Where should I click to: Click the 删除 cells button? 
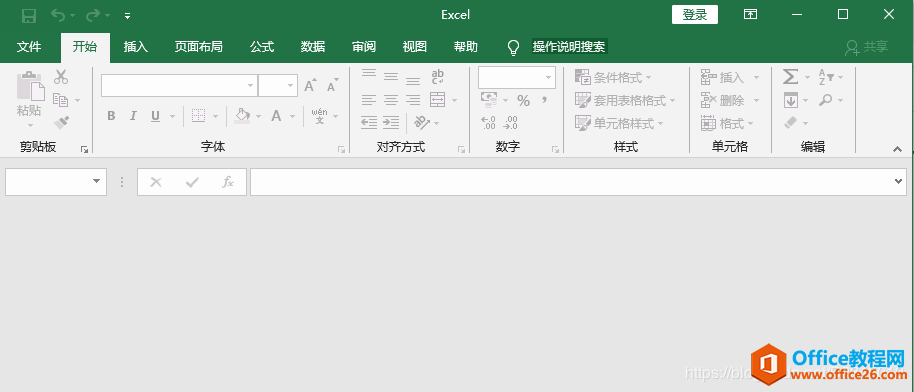pos(723,100)
